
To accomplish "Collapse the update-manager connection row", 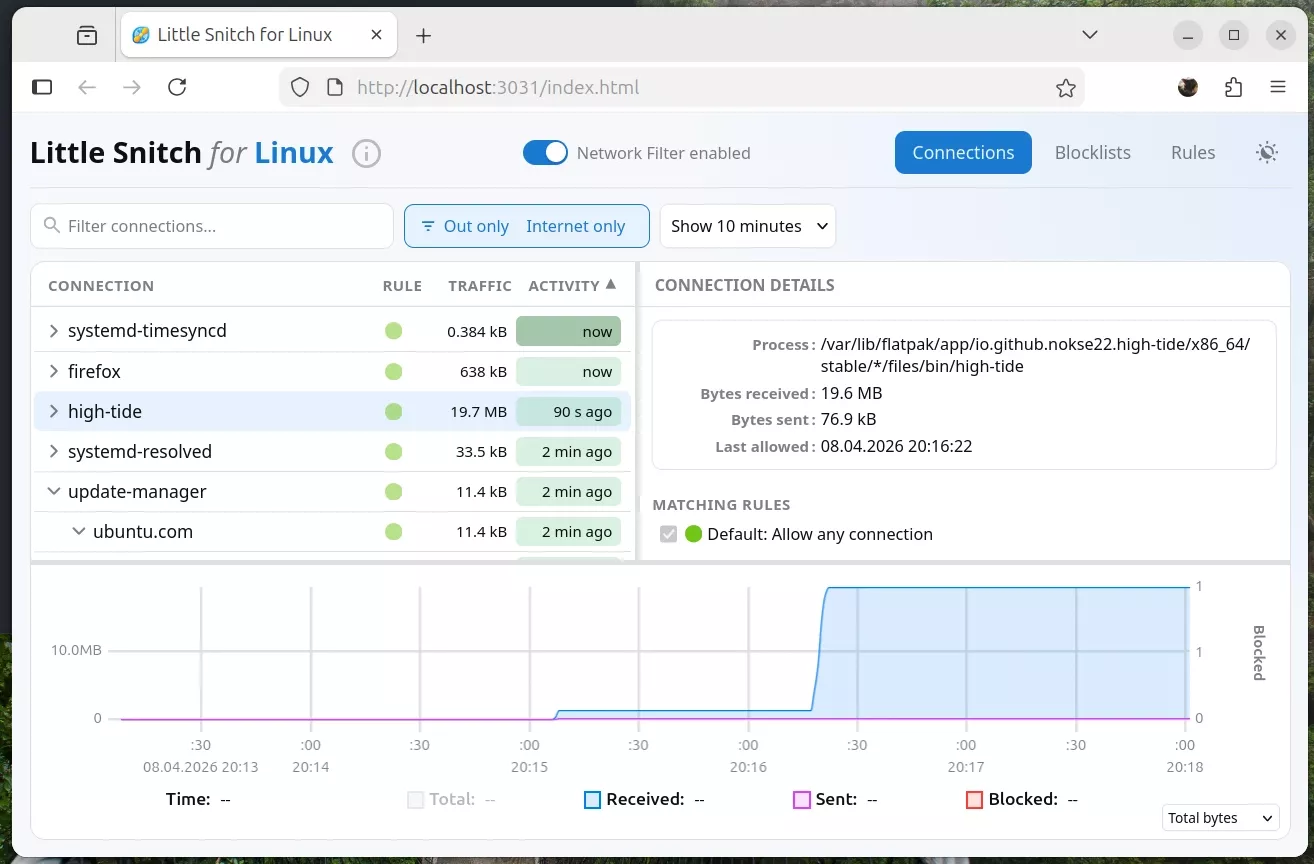I will tap(54, 491).
